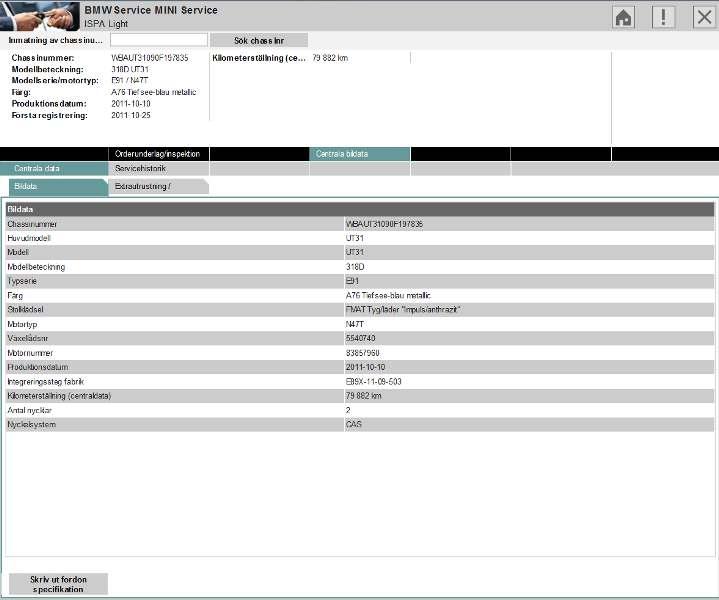This screenshot has width=719, height=600.
Task: Click the table's Kilometerställning 79 882 km value
Action: point(364,395)
